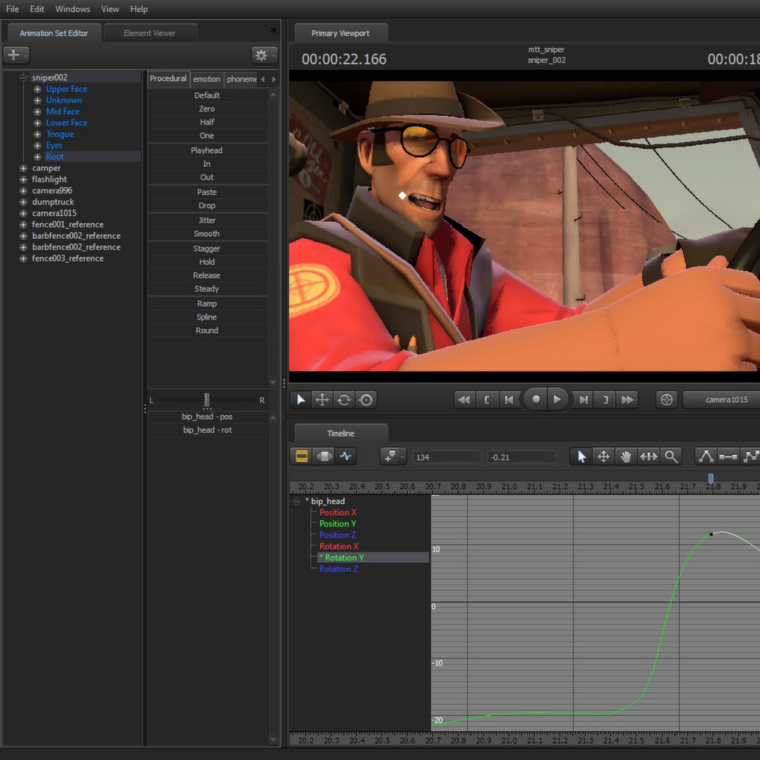The width and height of the screenshot is (760, 760).
Task: Set the loop start bracket marker
Action: click(x=486, y=400)
